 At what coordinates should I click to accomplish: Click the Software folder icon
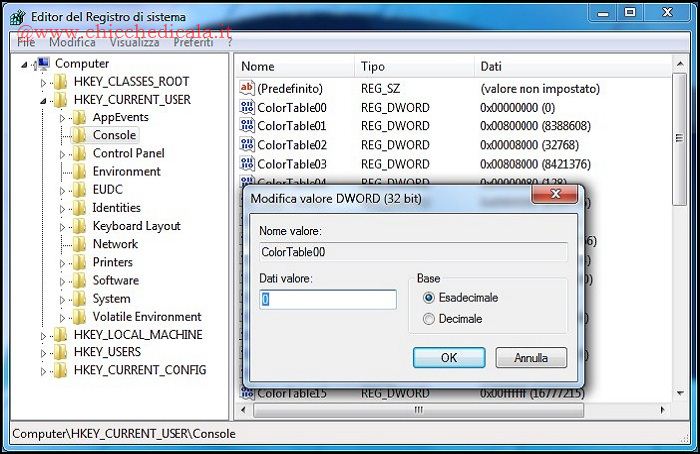pos(79,280)
